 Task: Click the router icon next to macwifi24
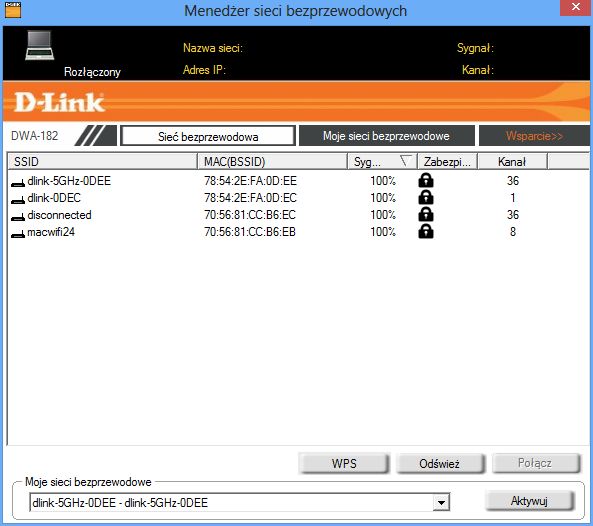tap(18, 234)
